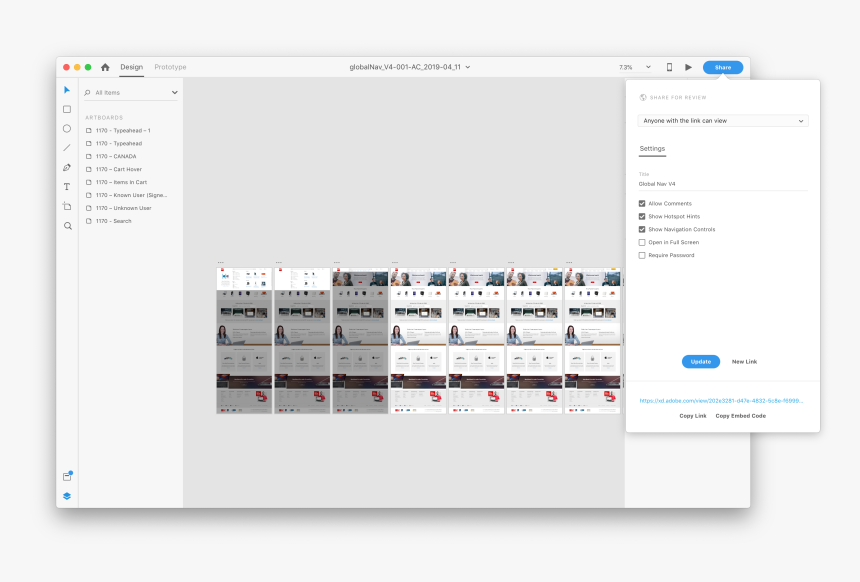Uncheck Show Navigation Controls

coord(642,229)
